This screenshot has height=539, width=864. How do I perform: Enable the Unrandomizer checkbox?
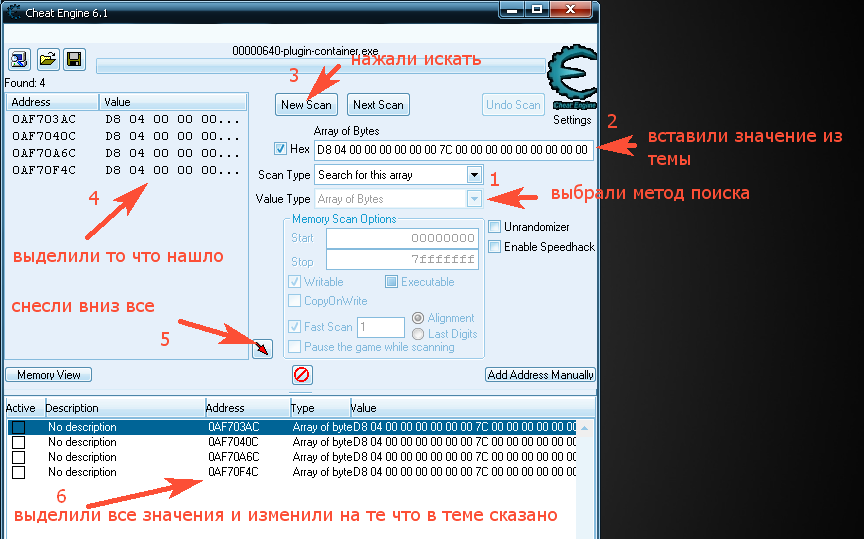(x=494, y=227)
